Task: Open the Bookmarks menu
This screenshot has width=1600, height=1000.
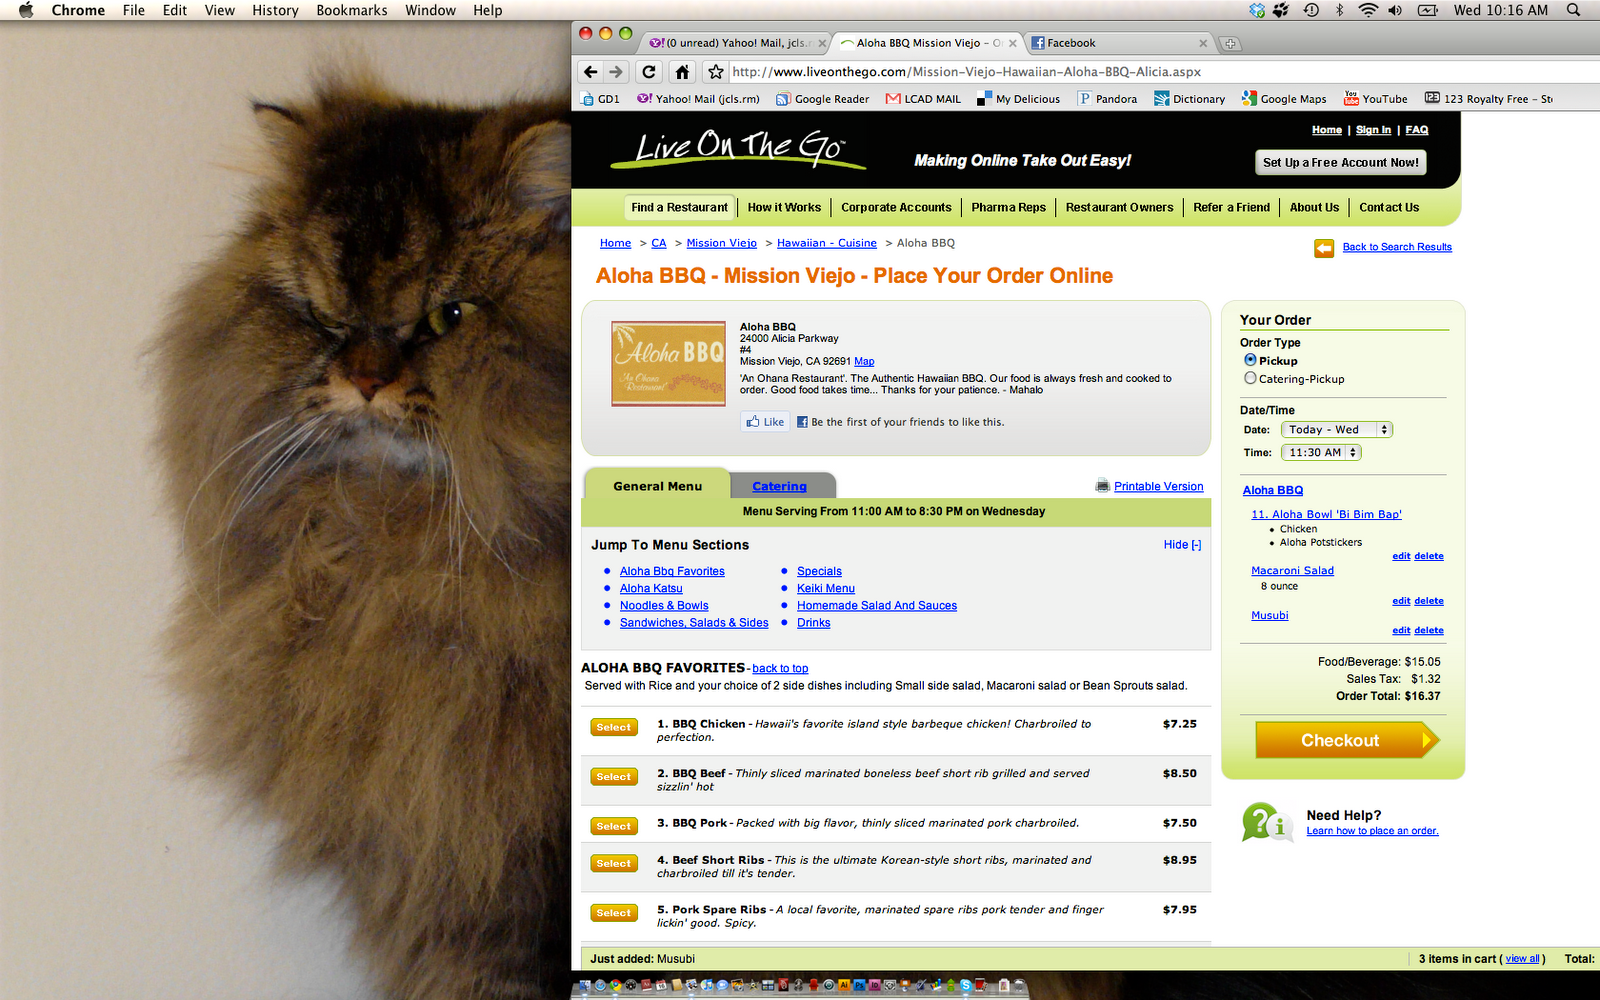Action: 351,10
